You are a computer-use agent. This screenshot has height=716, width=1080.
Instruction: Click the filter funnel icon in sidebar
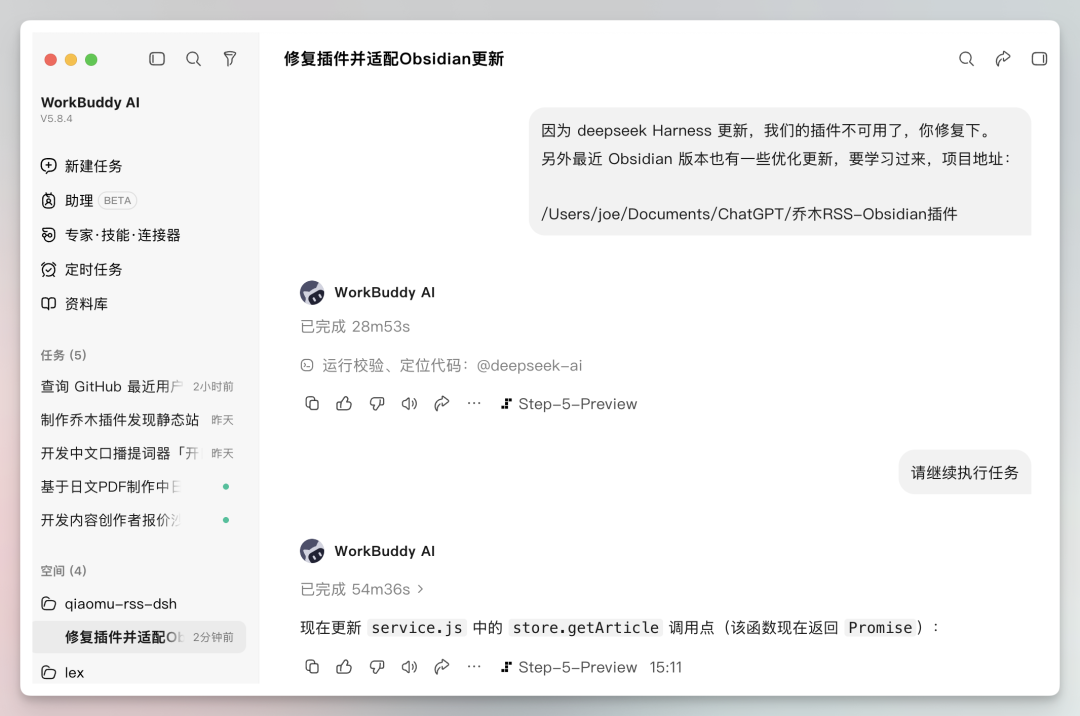click(x=230, y=59)
